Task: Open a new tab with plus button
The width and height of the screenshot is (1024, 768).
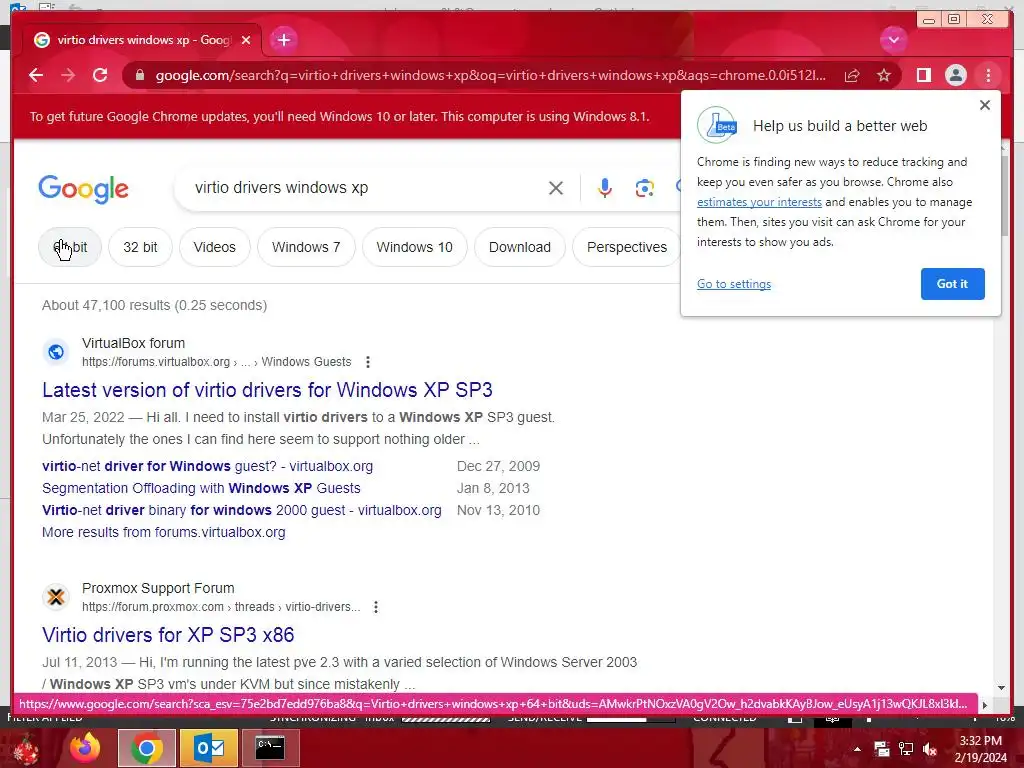Action: (x=283, y=40)
